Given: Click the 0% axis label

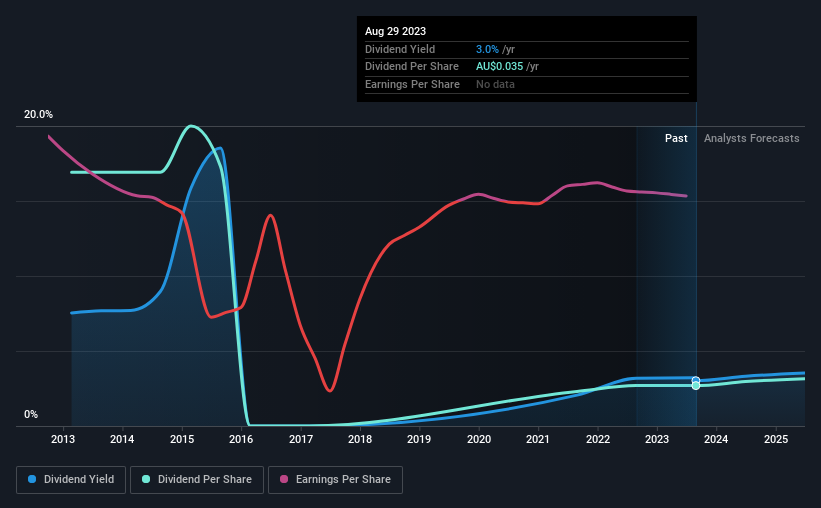Looking at the screenshot, I should tap(31, 414).
